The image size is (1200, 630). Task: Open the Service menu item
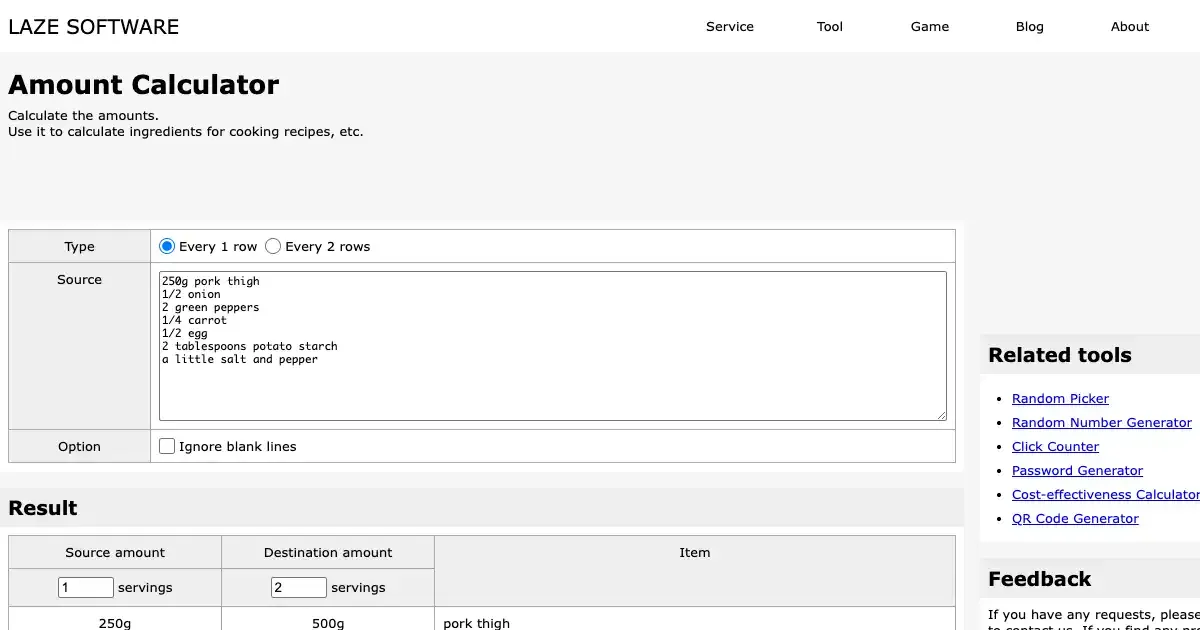tap(729, 27)
